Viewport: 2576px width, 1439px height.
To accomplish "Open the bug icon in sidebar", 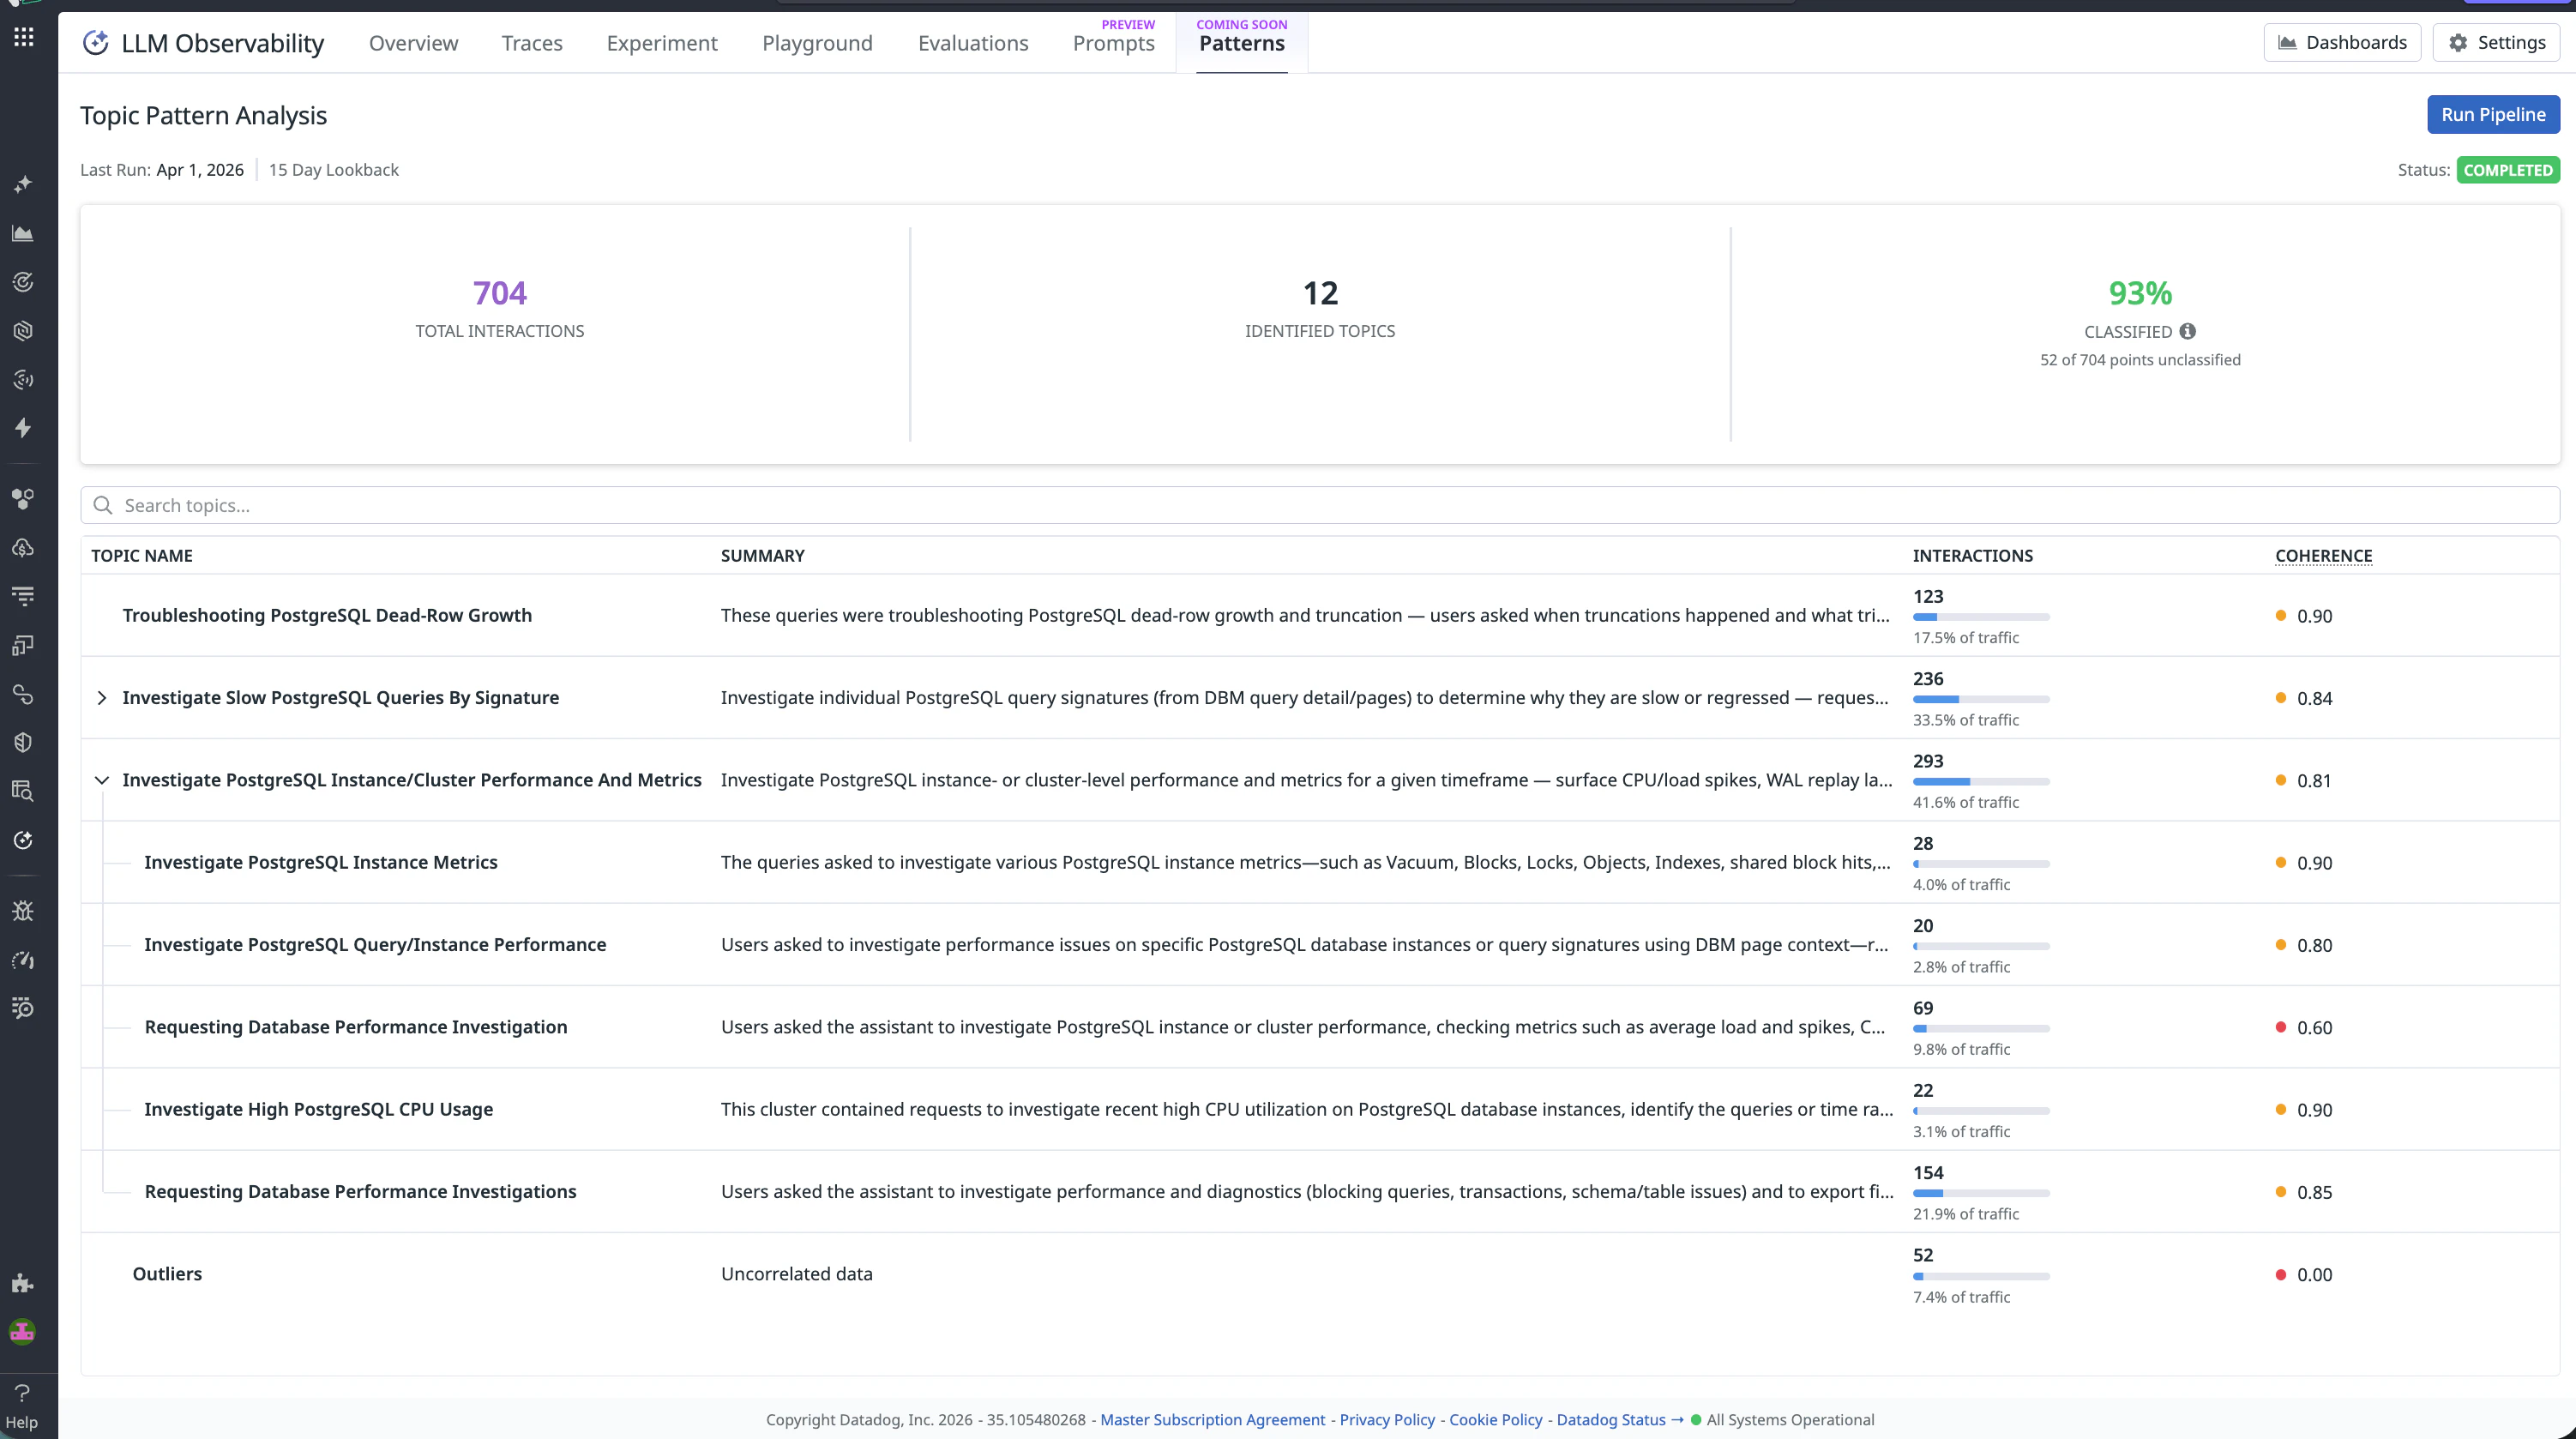I will coord(23,911).
